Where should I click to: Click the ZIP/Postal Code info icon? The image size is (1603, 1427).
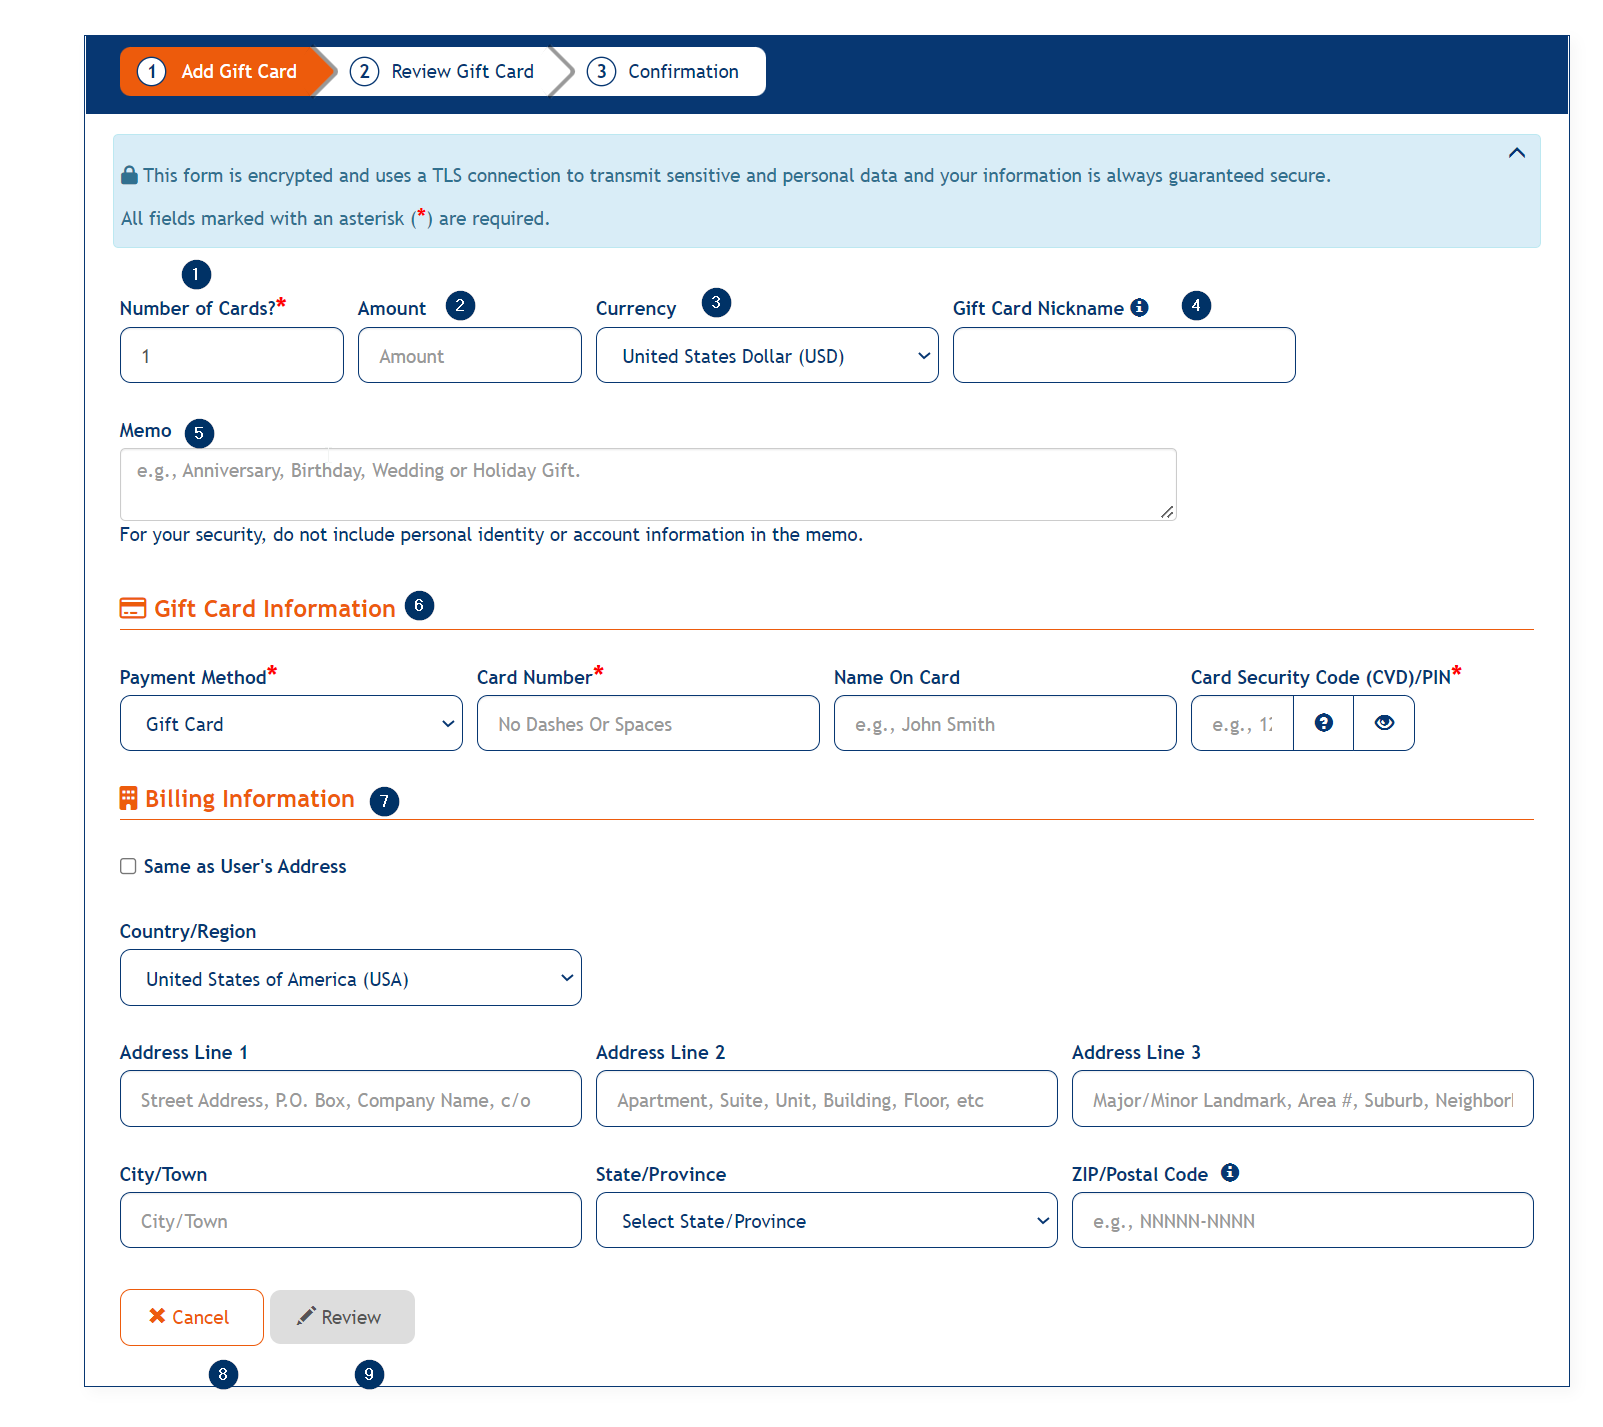pos(1230,1173)
